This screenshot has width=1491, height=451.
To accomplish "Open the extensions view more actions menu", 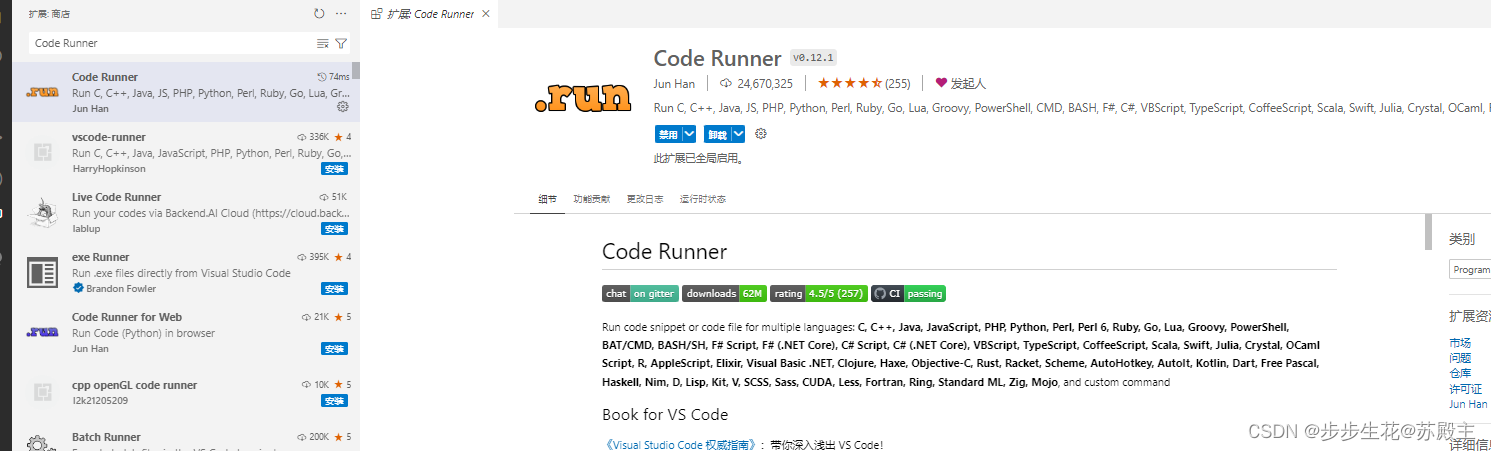I will coord(341,14).
